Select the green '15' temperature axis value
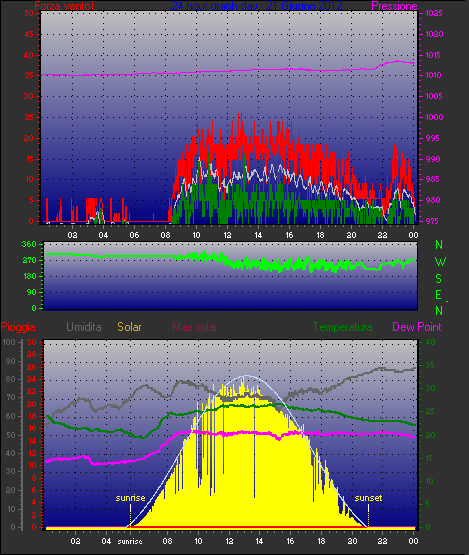This screenshot has height=555, width=469. click(x=430, y=458)
